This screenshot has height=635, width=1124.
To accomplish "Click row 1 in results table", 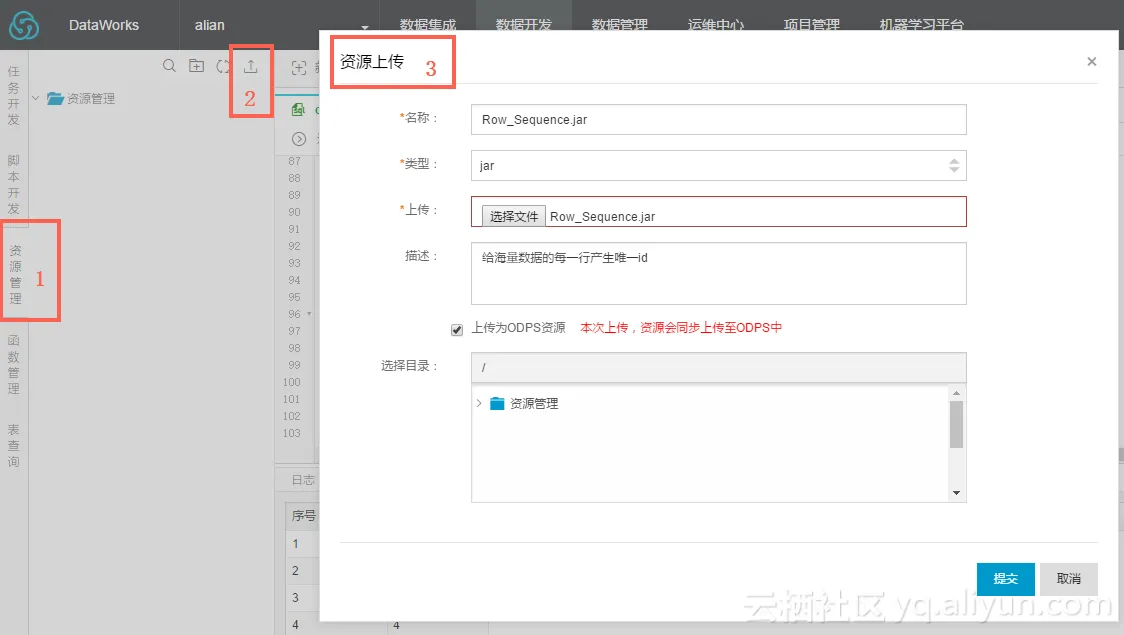I will (x=295, y=544).
